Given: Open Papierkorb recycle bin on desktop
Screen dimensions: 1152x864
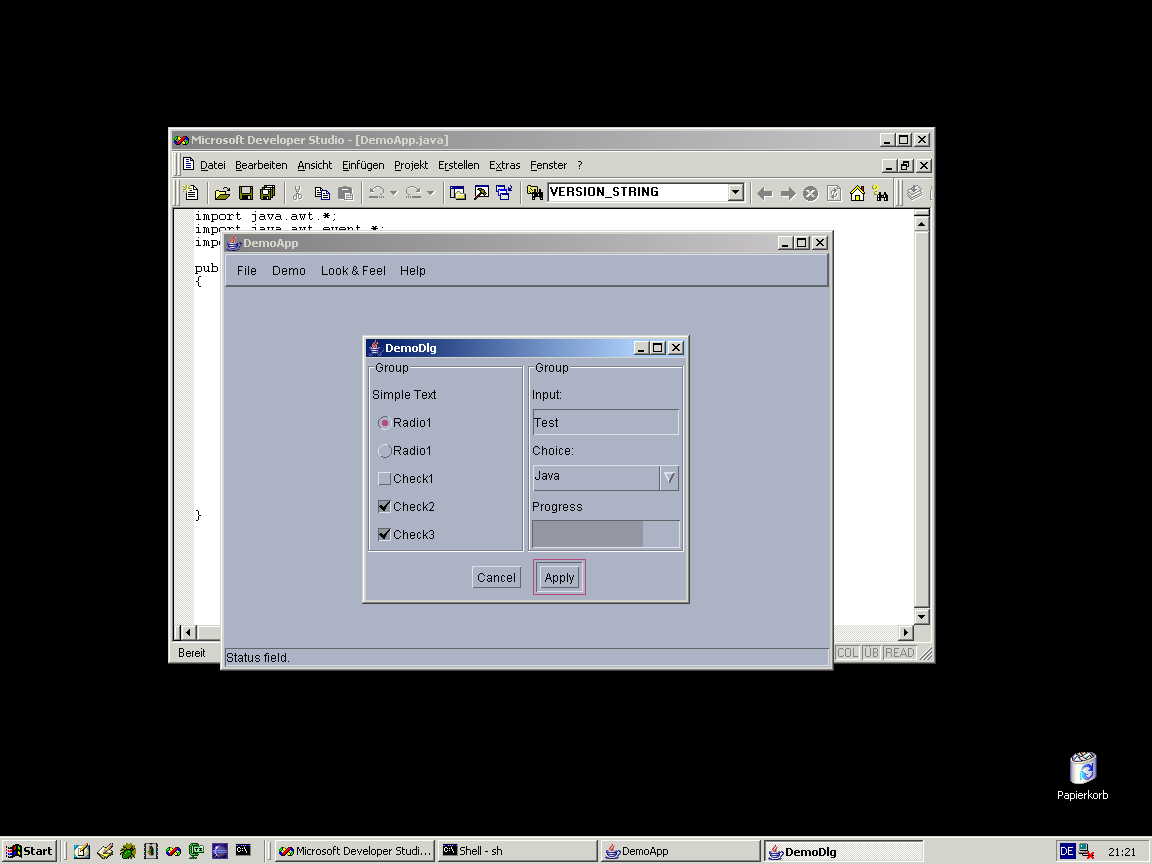Looking at the screenshot, I should [x=1082, y=769].
